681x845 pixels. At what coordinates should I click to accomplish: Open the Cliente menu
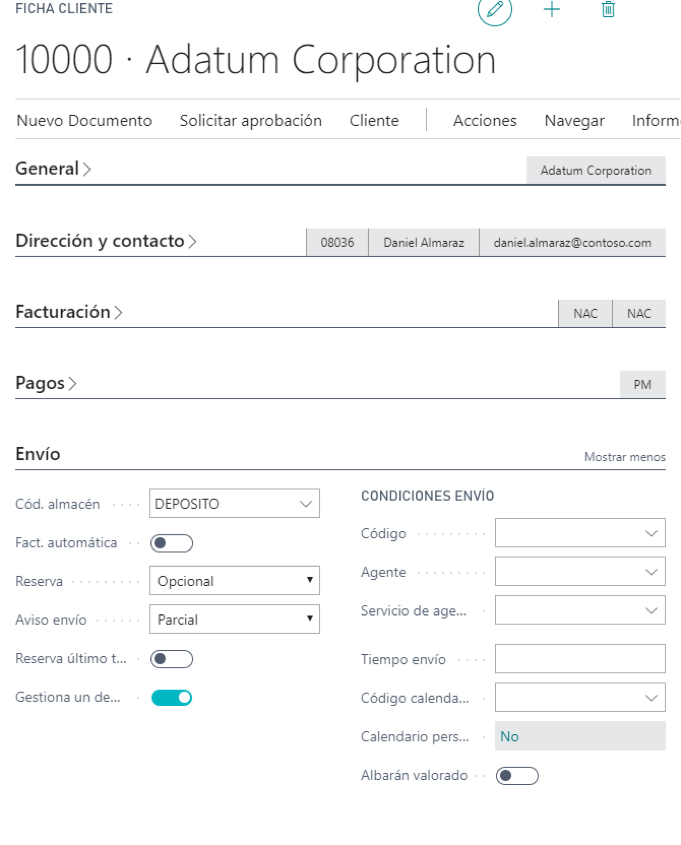pyautogui.click(x=374, y=120)
